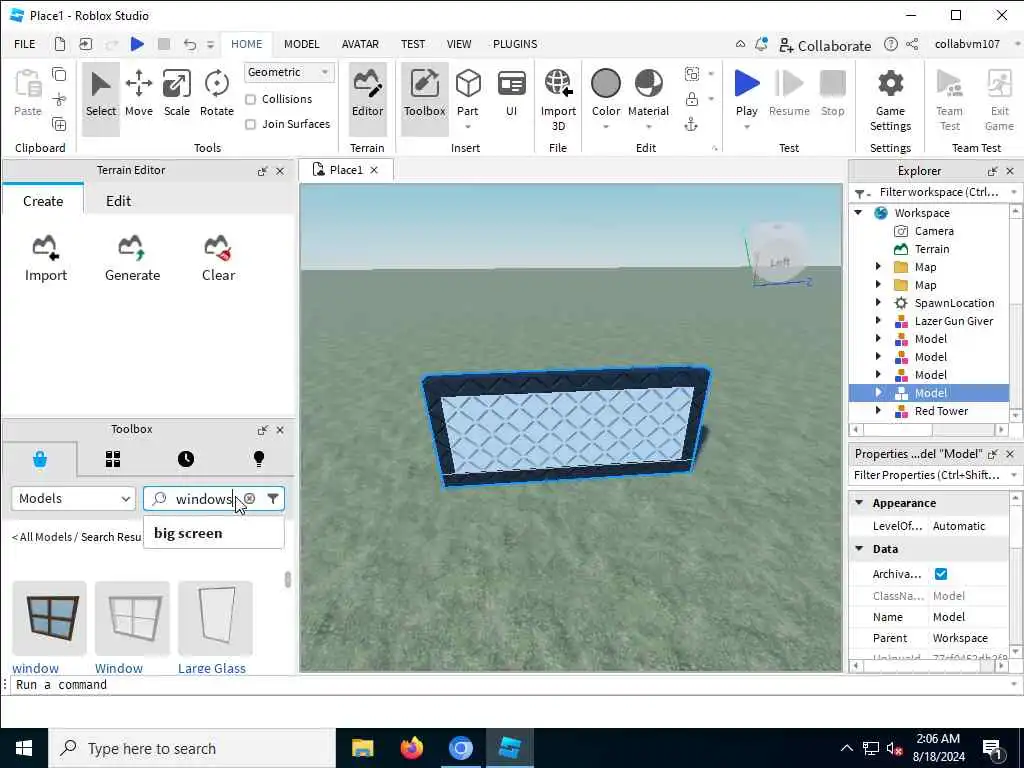Switch to the MODEL ribbon tab
1024x768 pixels.
[302, 44]
